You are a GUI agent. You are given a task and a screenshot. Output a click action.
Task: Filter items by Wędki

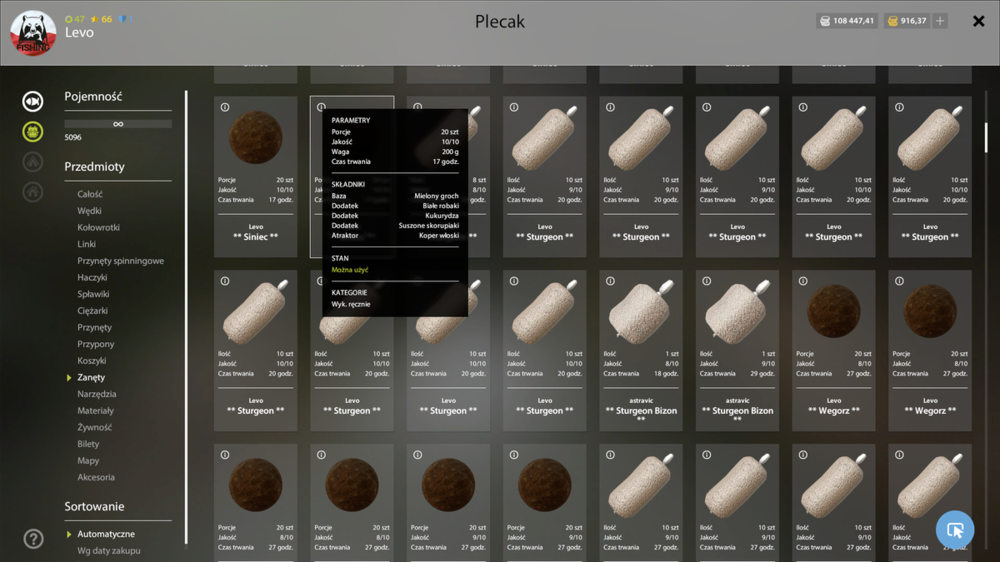pyautogui.click(x=89, y=211)
